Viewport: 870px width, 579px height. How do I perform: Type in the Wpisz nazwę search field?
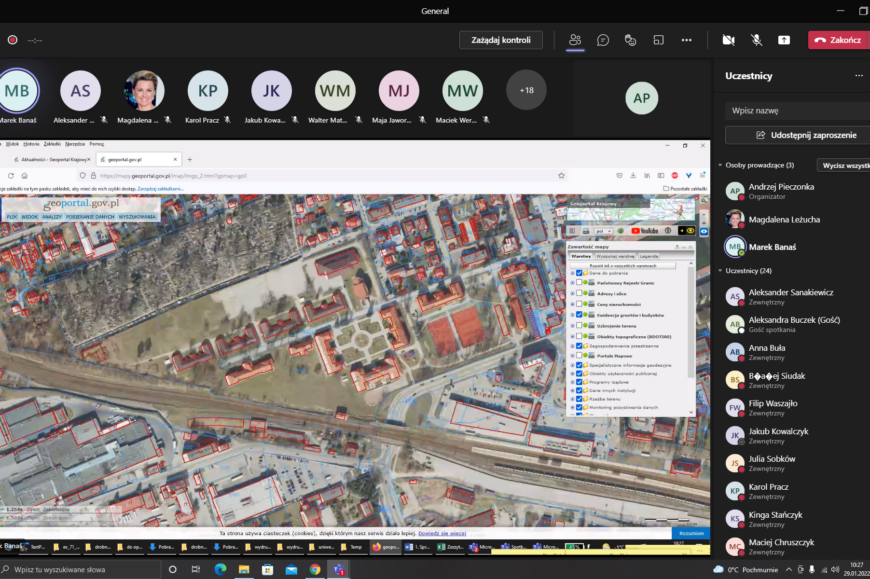click(x=797, y=110)
